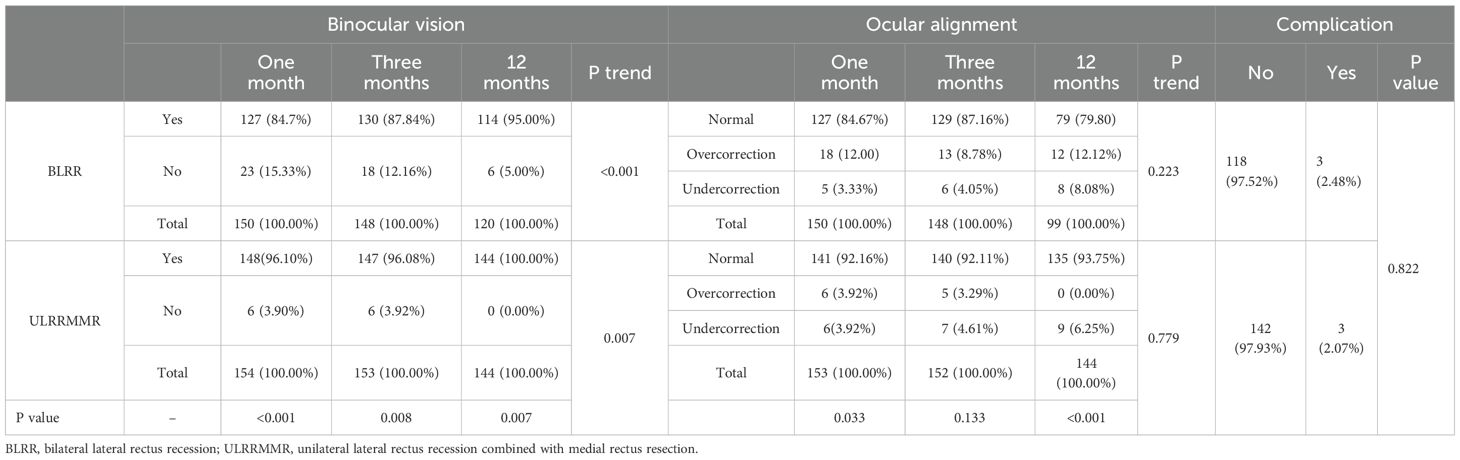Click the Ocular alignment column header
Image resolution: width=1460 pixels, height=460 pixels.
pyautogui.click(x=940, y=25)
